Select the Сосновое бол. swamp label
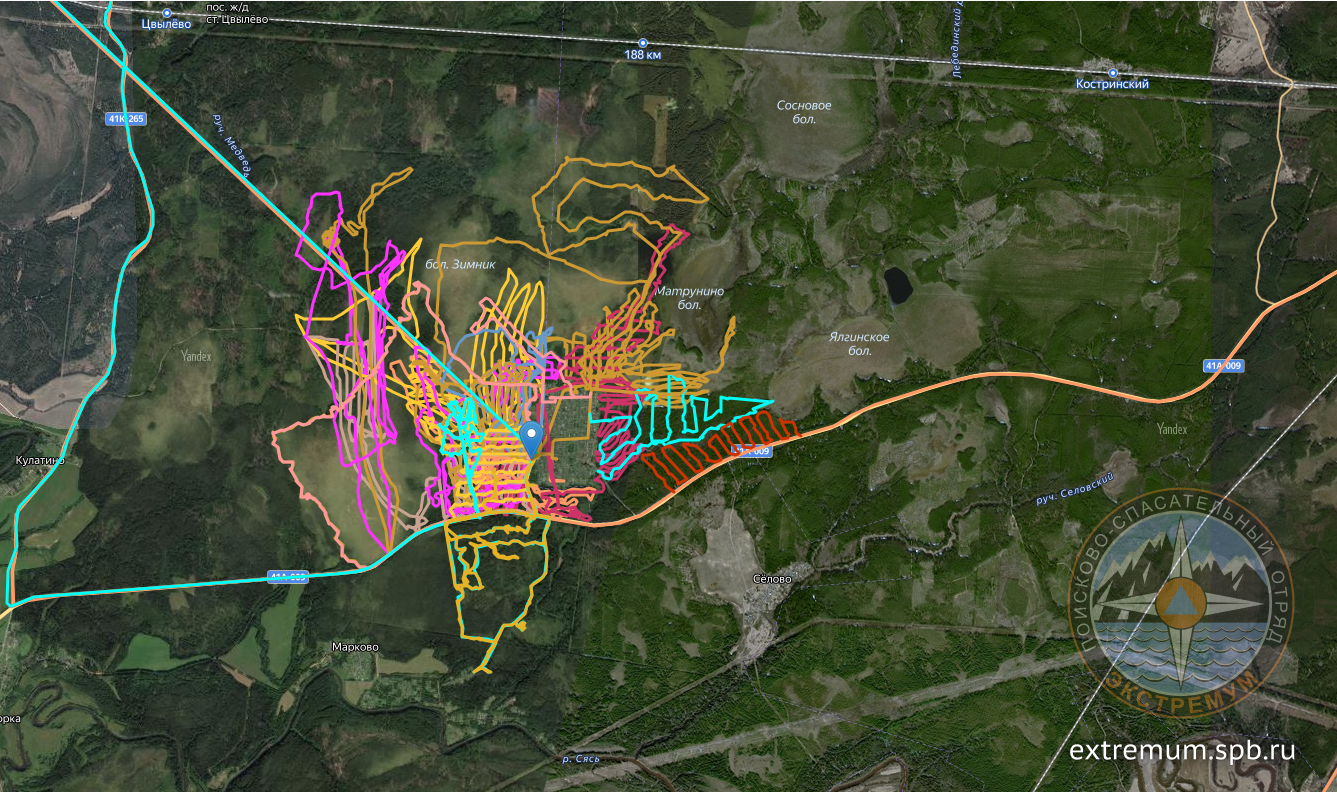Viewport: 1337px width, 792px height. [x=804, y=112]
